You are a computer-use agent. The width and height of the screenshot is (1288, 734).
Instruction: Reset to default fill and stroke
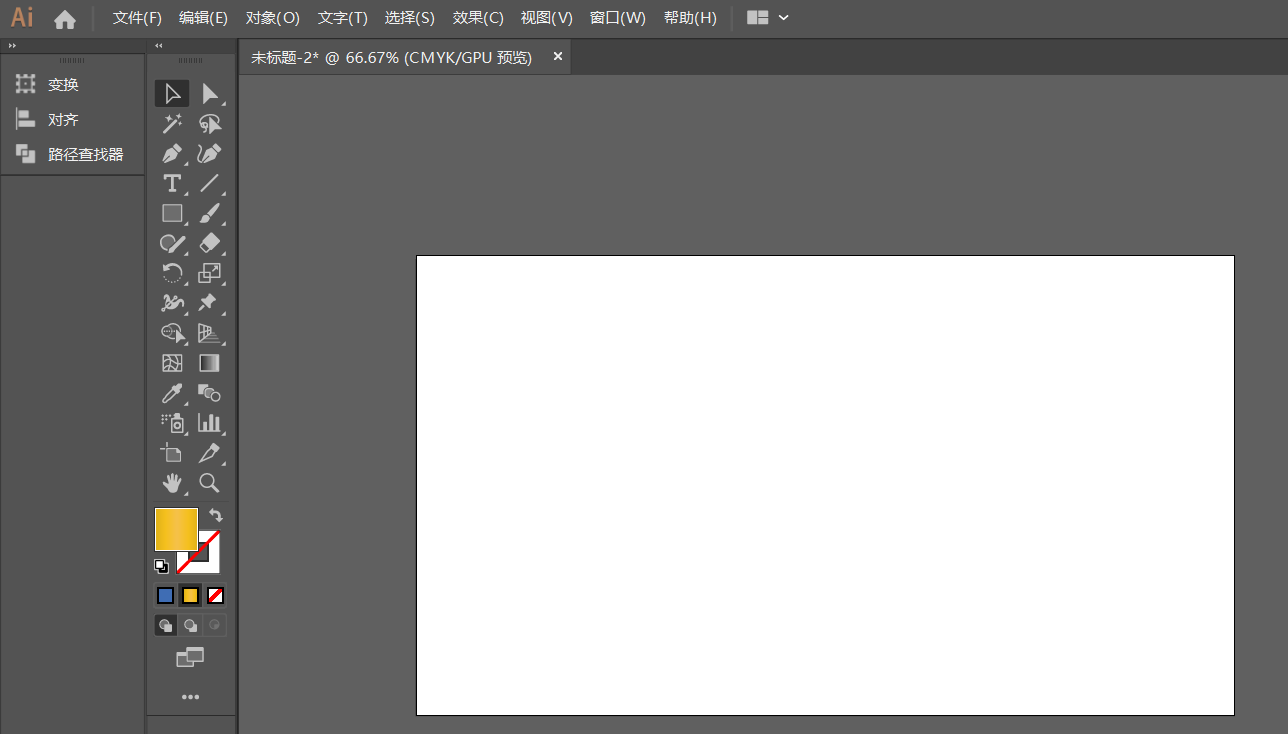(x=161, y=566)
